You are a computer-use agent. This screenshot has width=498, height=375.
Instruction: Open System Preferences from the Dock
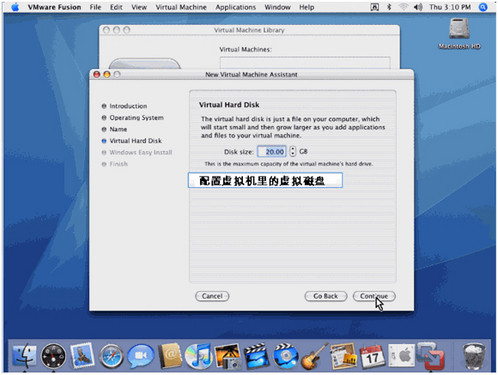(x=401, y=356)
